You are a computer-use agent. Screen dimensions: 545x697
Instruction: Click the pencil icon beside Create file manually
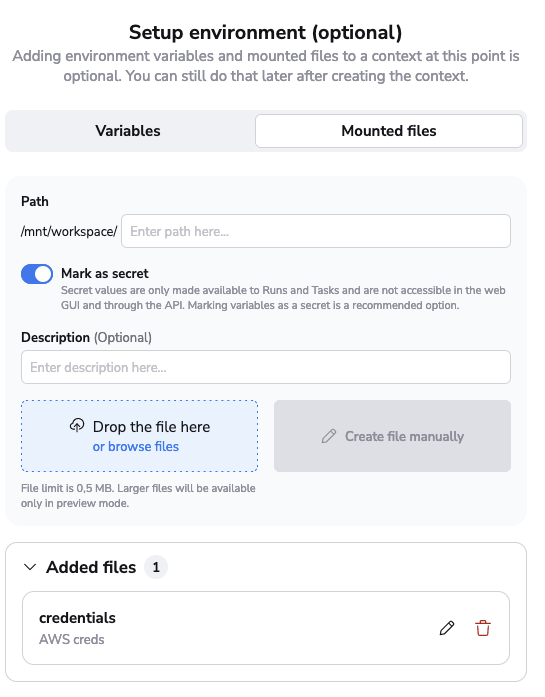329,436
